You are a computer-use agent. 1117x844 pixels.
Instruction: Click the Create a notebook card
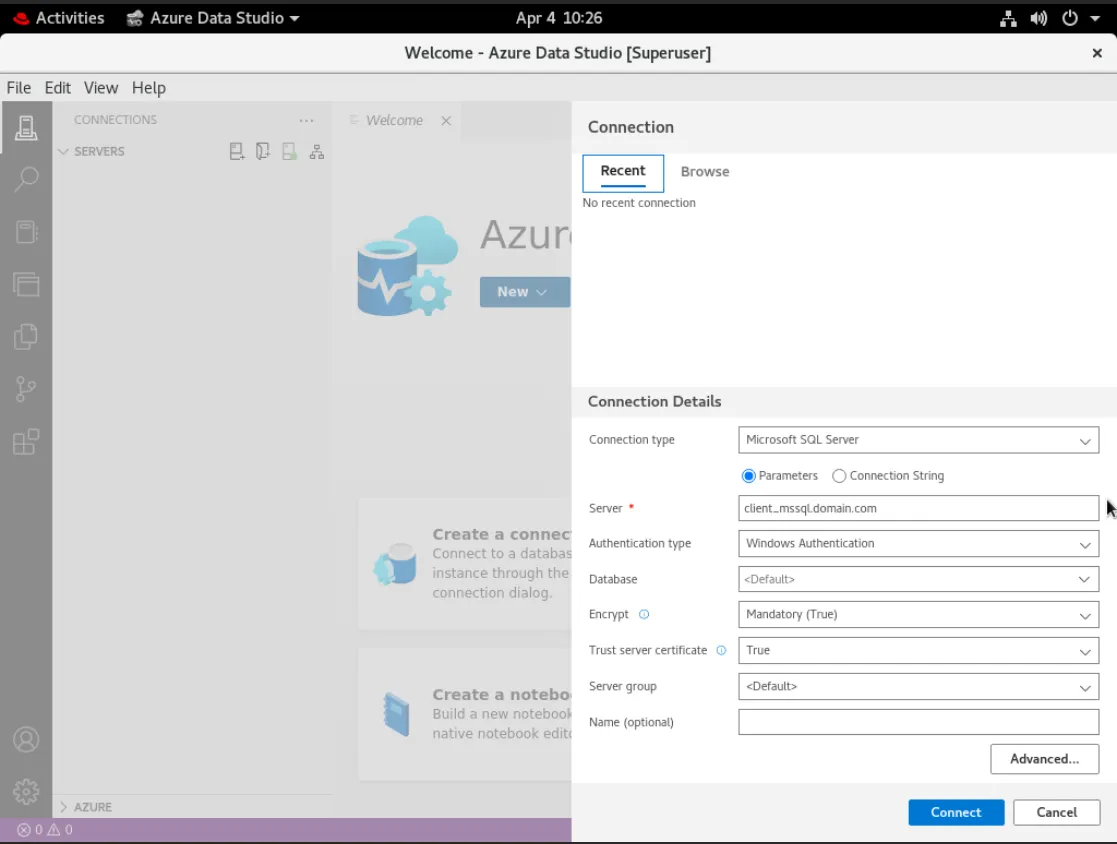(x=465, y=714)
